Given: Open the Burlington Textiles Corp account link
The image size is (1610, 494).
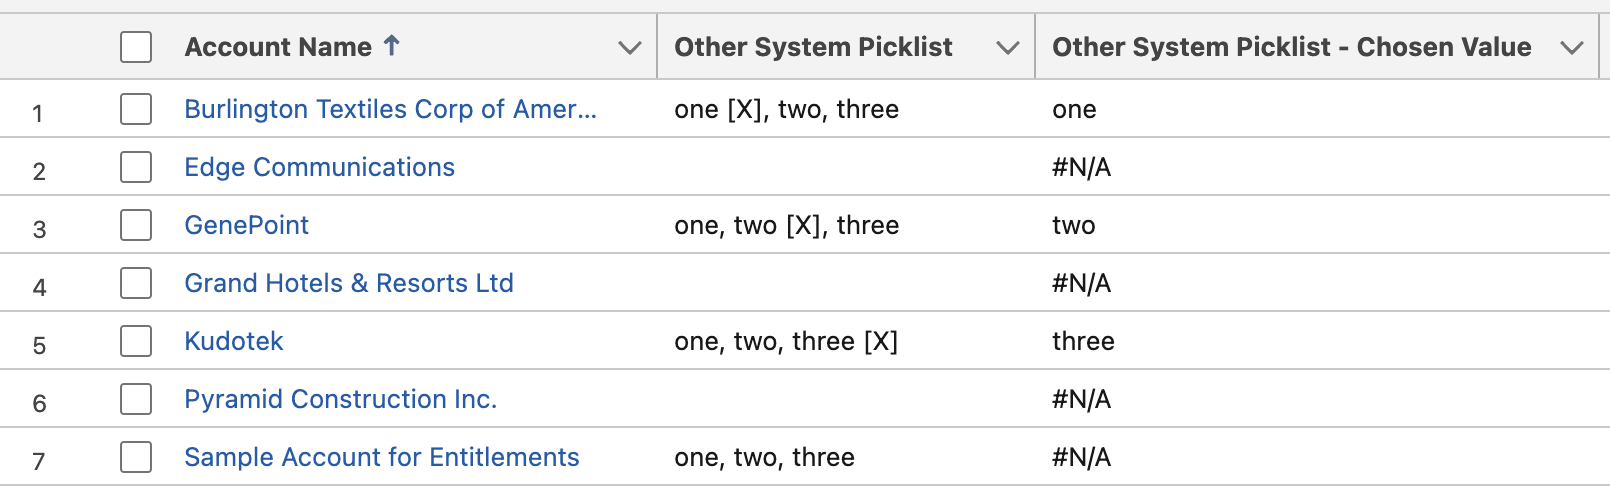Looking at the screenshot, I should pos(390,109).
